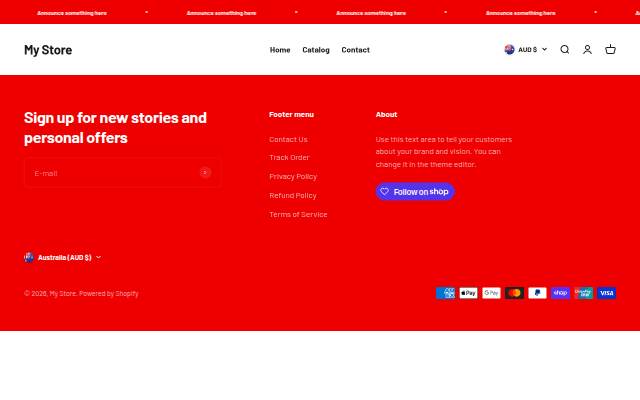Screen dimensions: 640x400
Task: Click the Apple Pay payment icon
Action: (468, 293)
